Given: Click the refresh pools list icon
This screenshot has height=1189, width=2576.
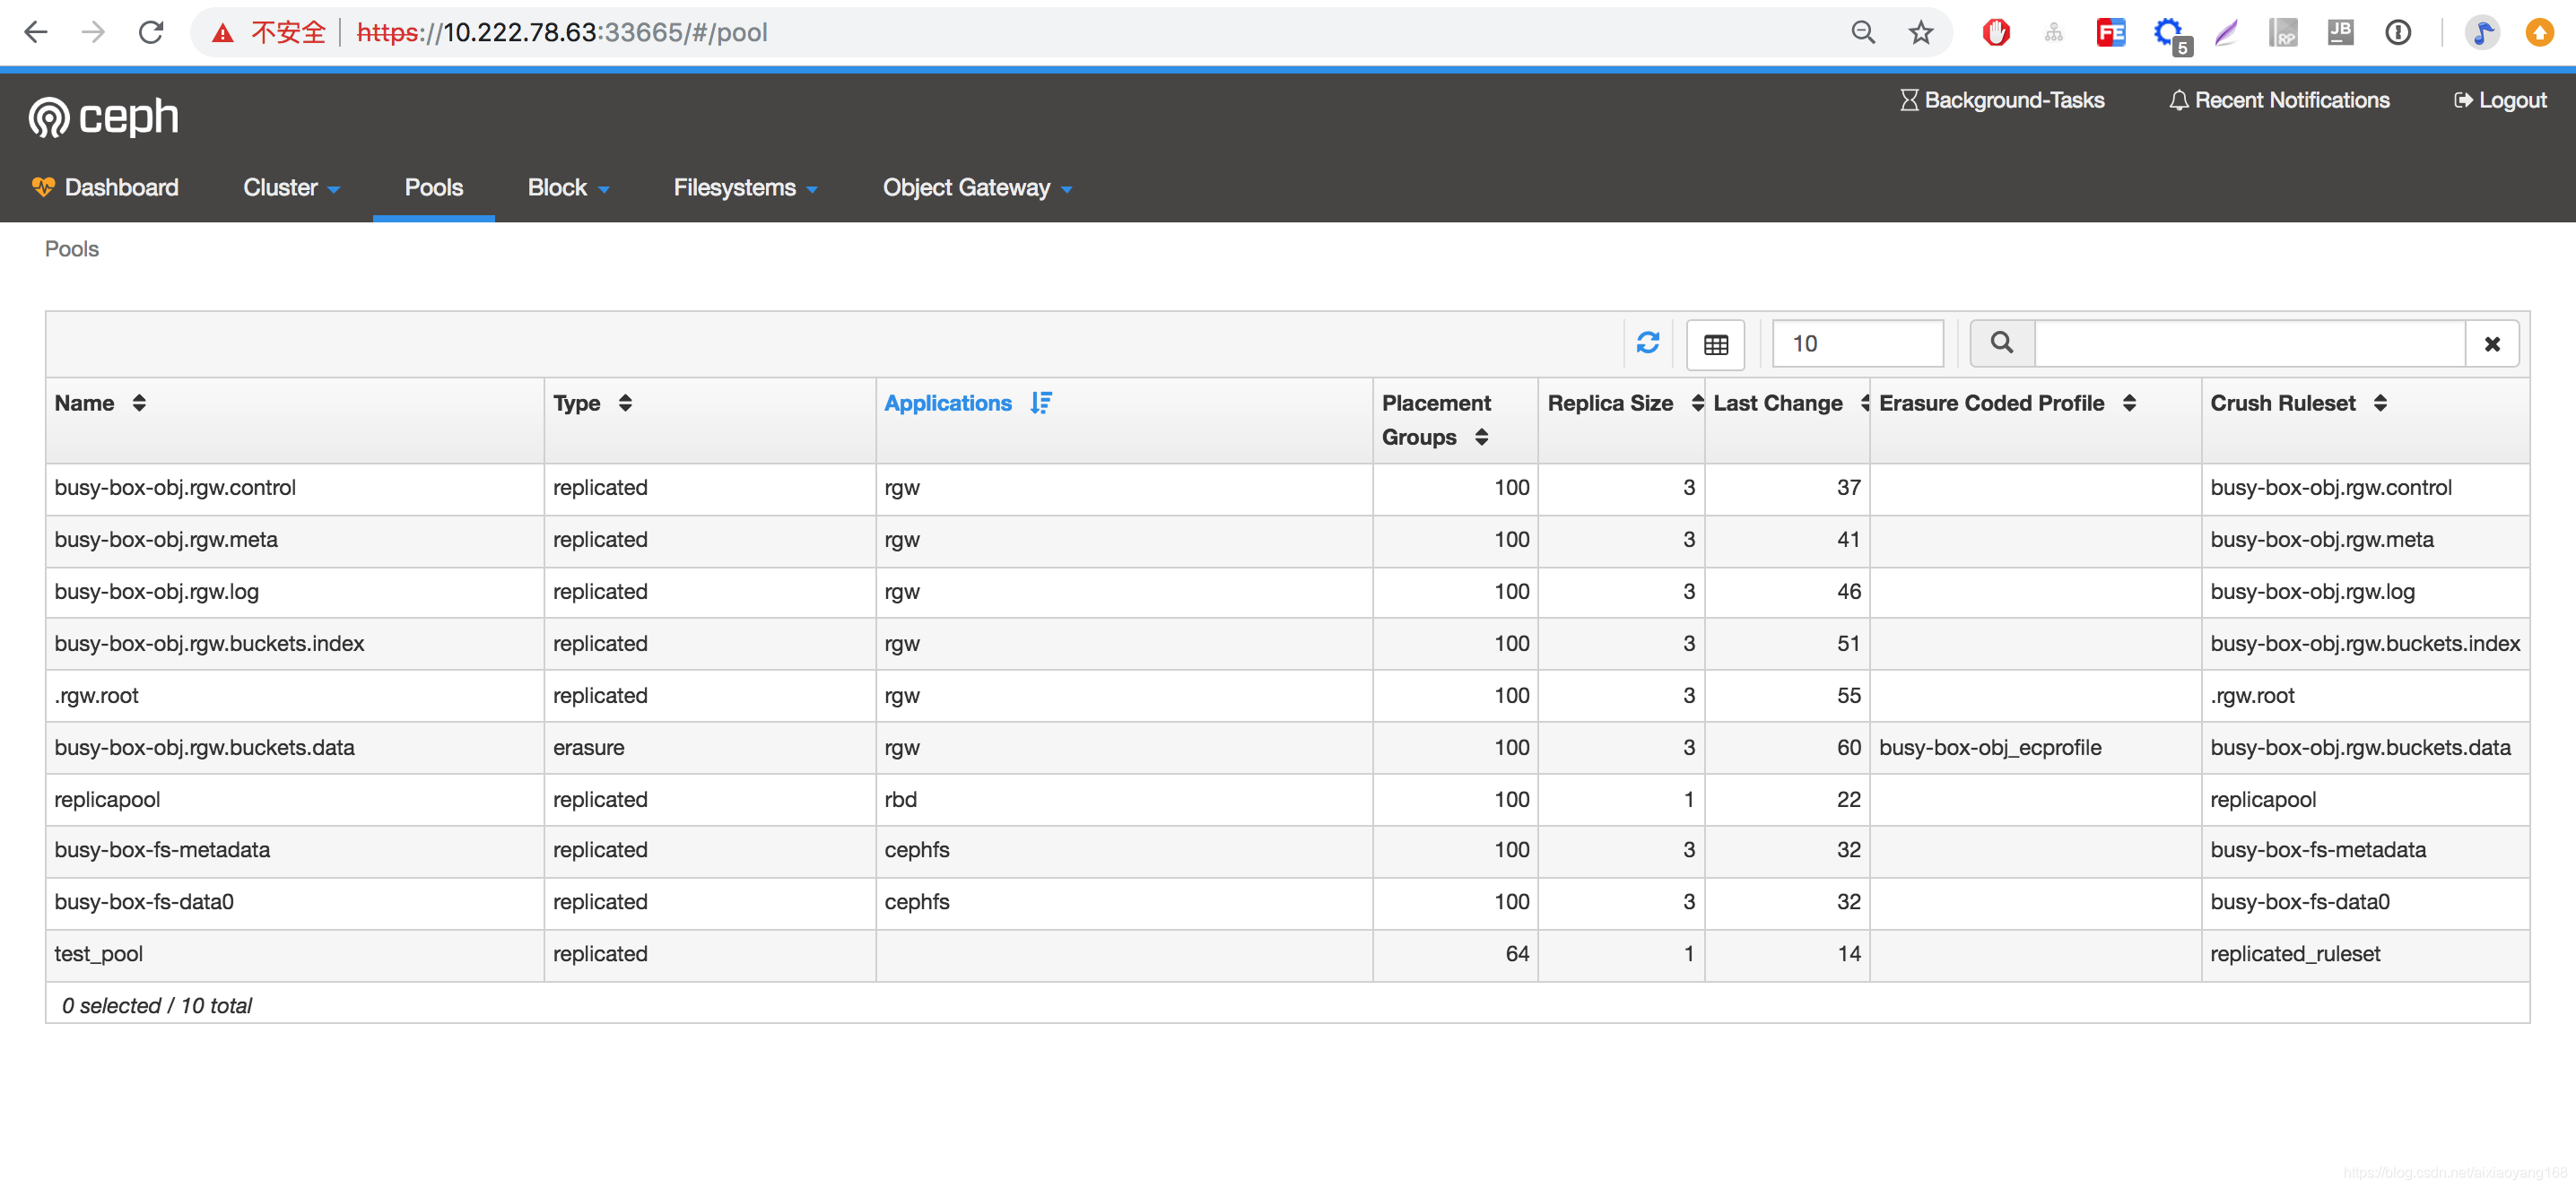Looking at the screenshot, I should coord(1648,343).
